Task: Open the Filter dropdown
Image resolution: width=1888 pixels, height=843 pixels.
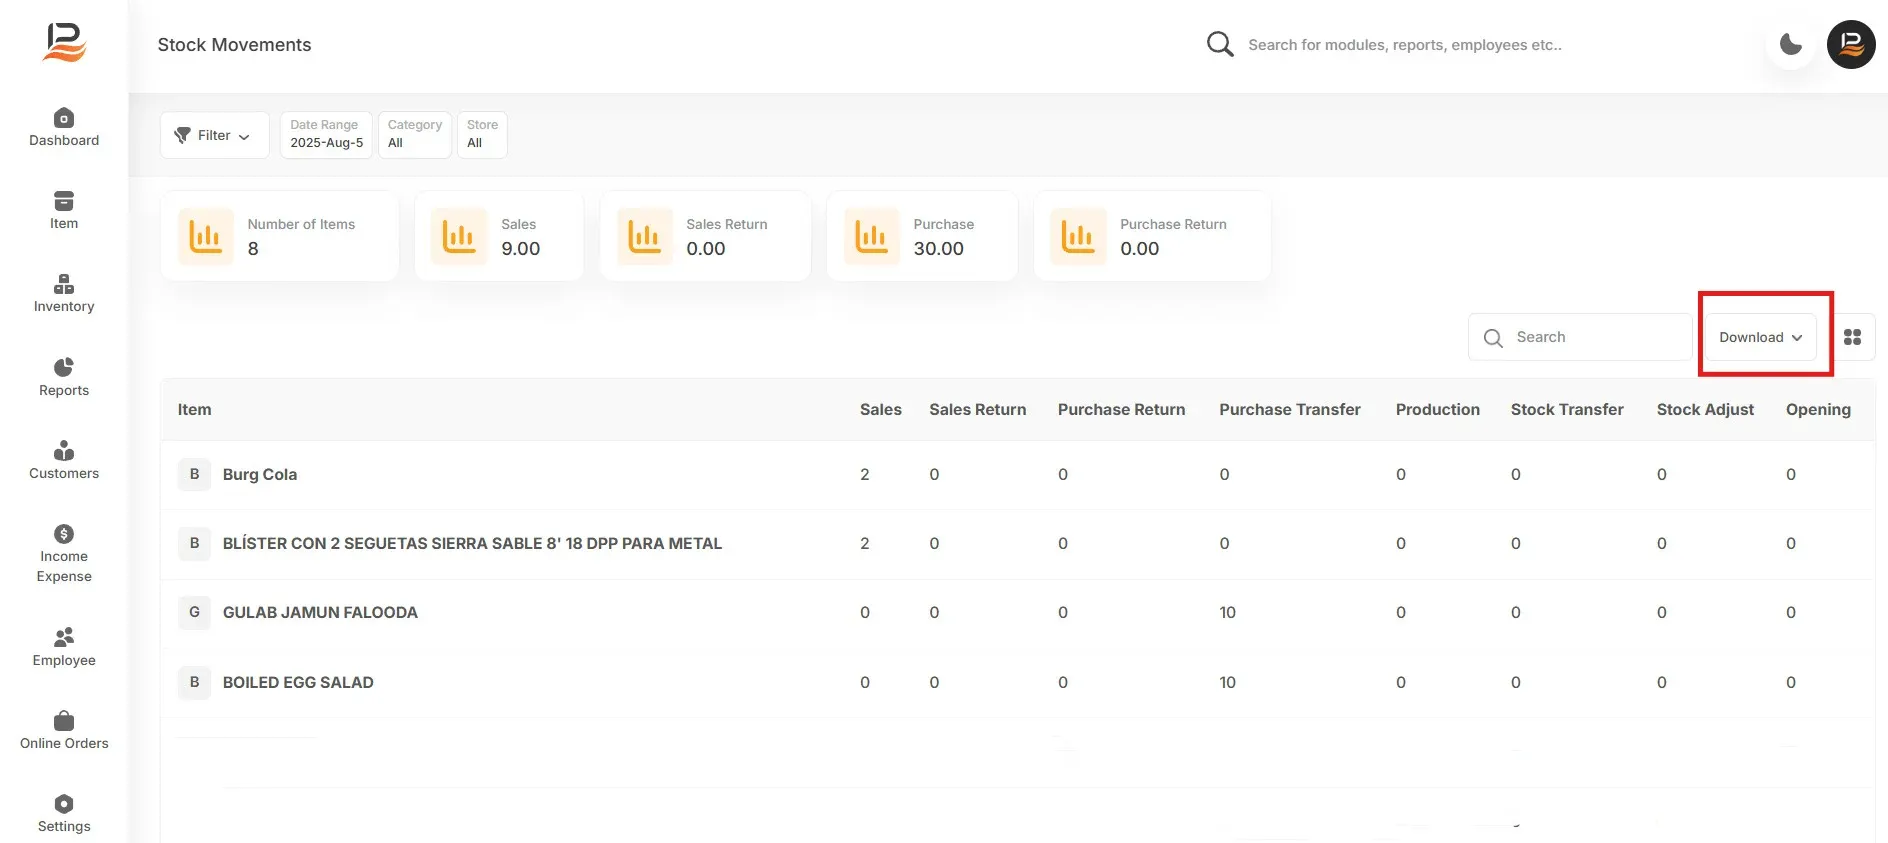Action: click(214, 135)
